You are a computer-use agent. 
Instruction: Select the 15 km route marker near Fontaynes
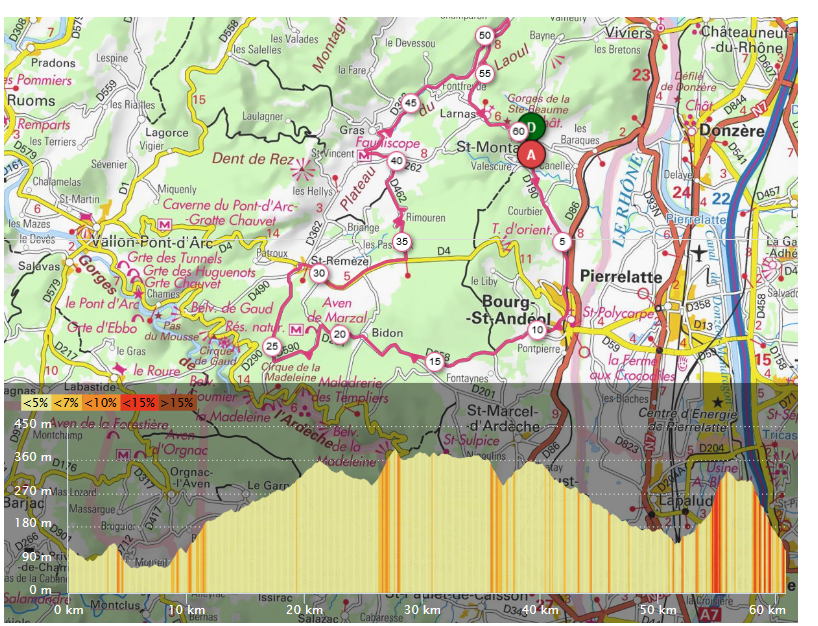tap(434, 361)
